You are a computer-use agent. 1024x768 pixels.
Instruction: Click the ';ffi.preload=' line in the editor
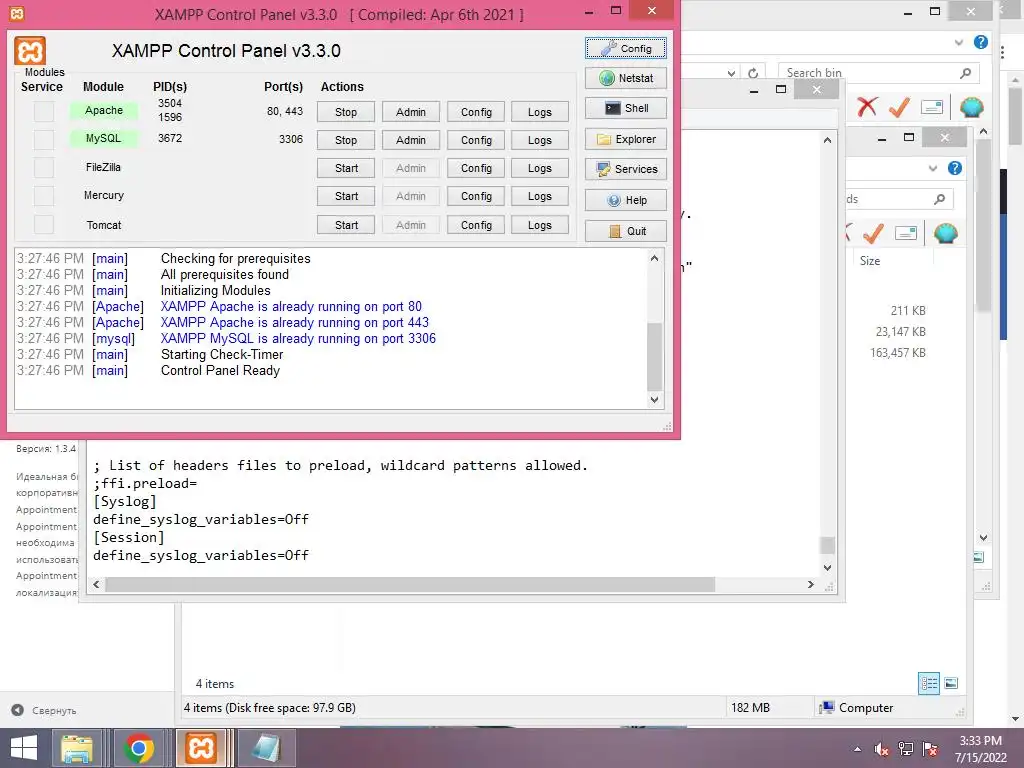pos(145,484)
